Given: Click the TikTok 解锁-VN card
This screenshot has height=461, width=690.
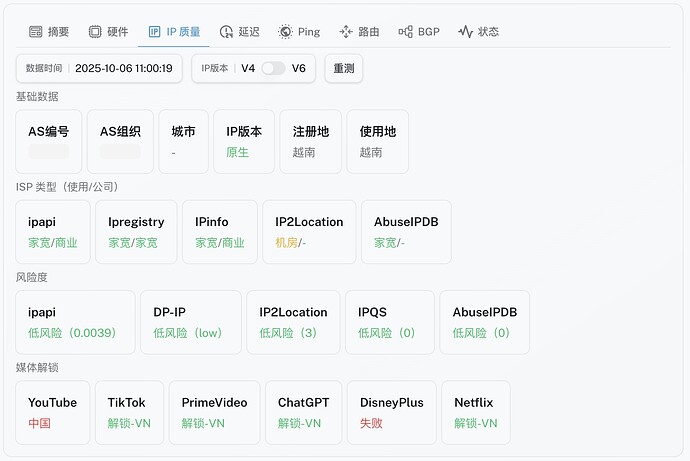Looking at the screenshot, I should point(129,413).
